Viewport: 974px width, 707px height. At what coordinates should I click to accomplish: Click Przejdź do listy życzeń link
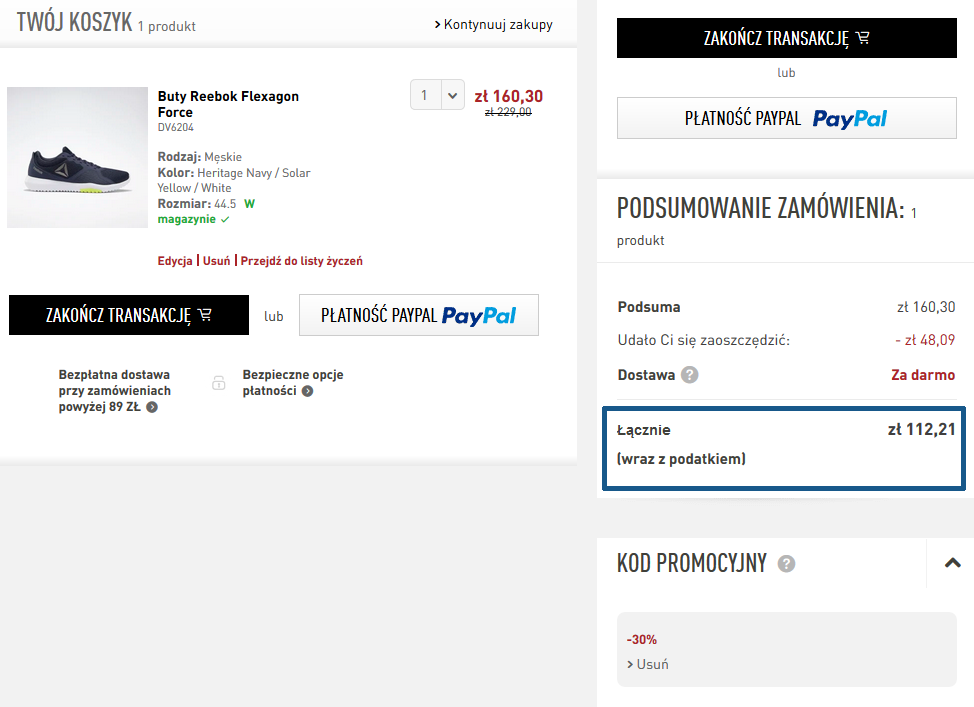[301, 261]
